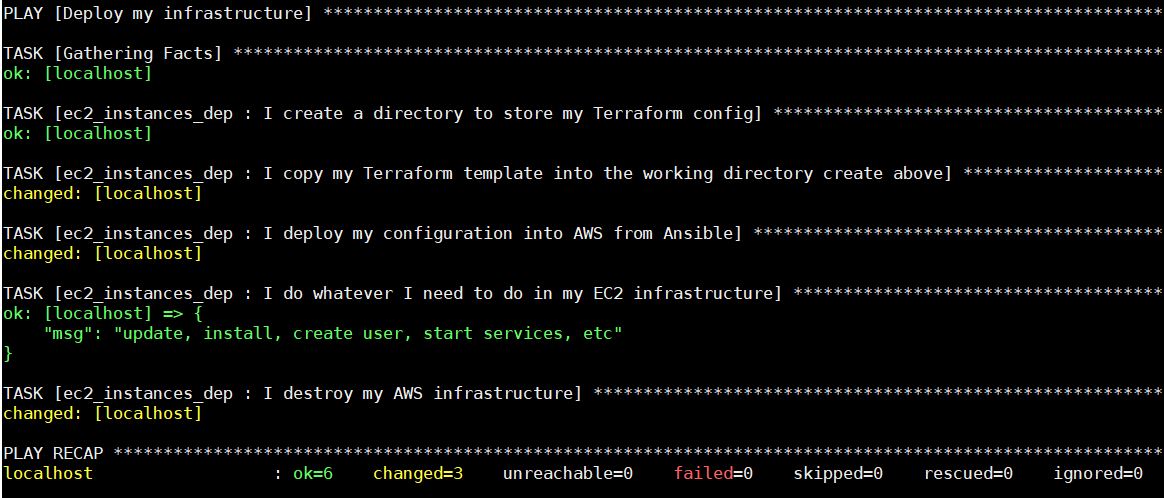1164x498 pixels.
Task: Select the EC2 infrastructure task line
Action: [x=393, y=294]
